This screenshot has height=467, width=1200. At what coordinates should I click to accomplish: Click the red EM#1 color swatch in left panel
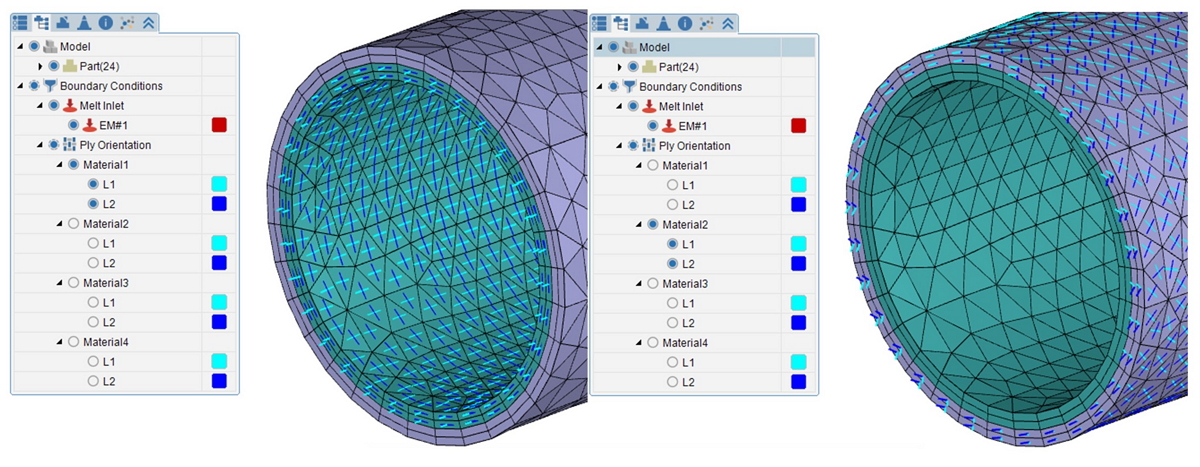coord(219,125)
